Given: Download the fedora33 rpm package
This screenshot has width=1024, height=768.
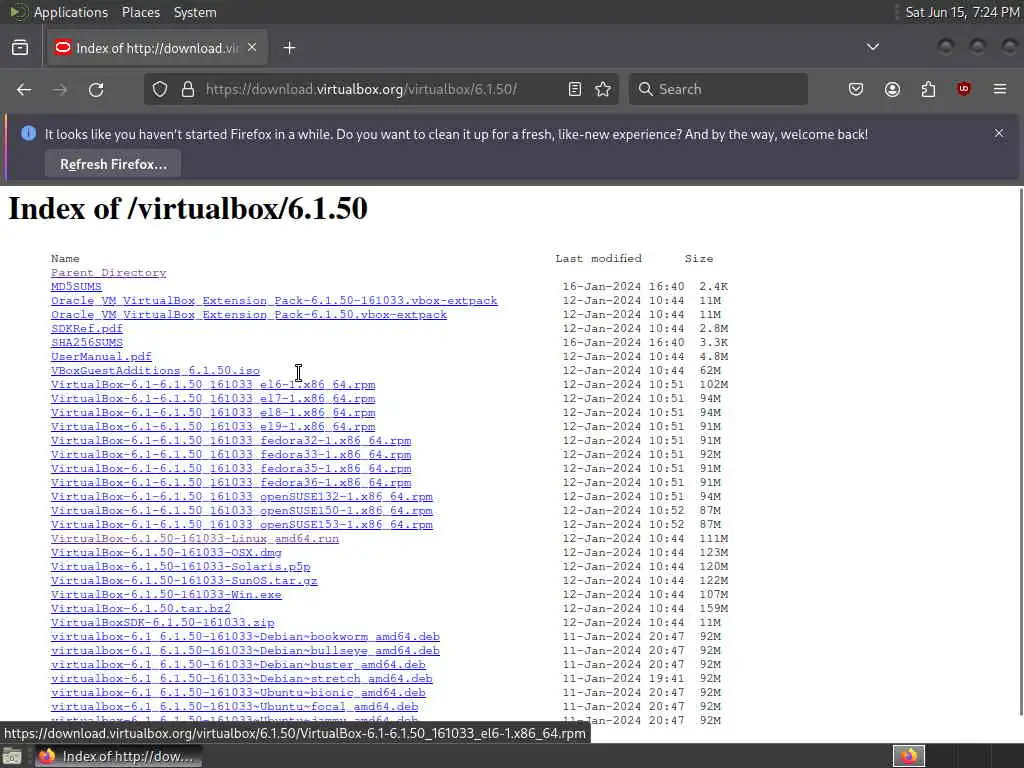Looking at the screenshot, I should (231, 455).
